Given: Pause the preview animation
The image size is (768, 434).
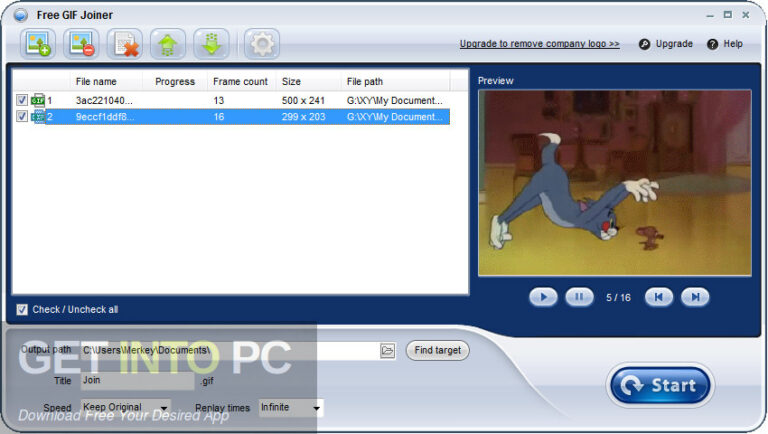Looking at the screenshot, I should (x=579, y=297).
